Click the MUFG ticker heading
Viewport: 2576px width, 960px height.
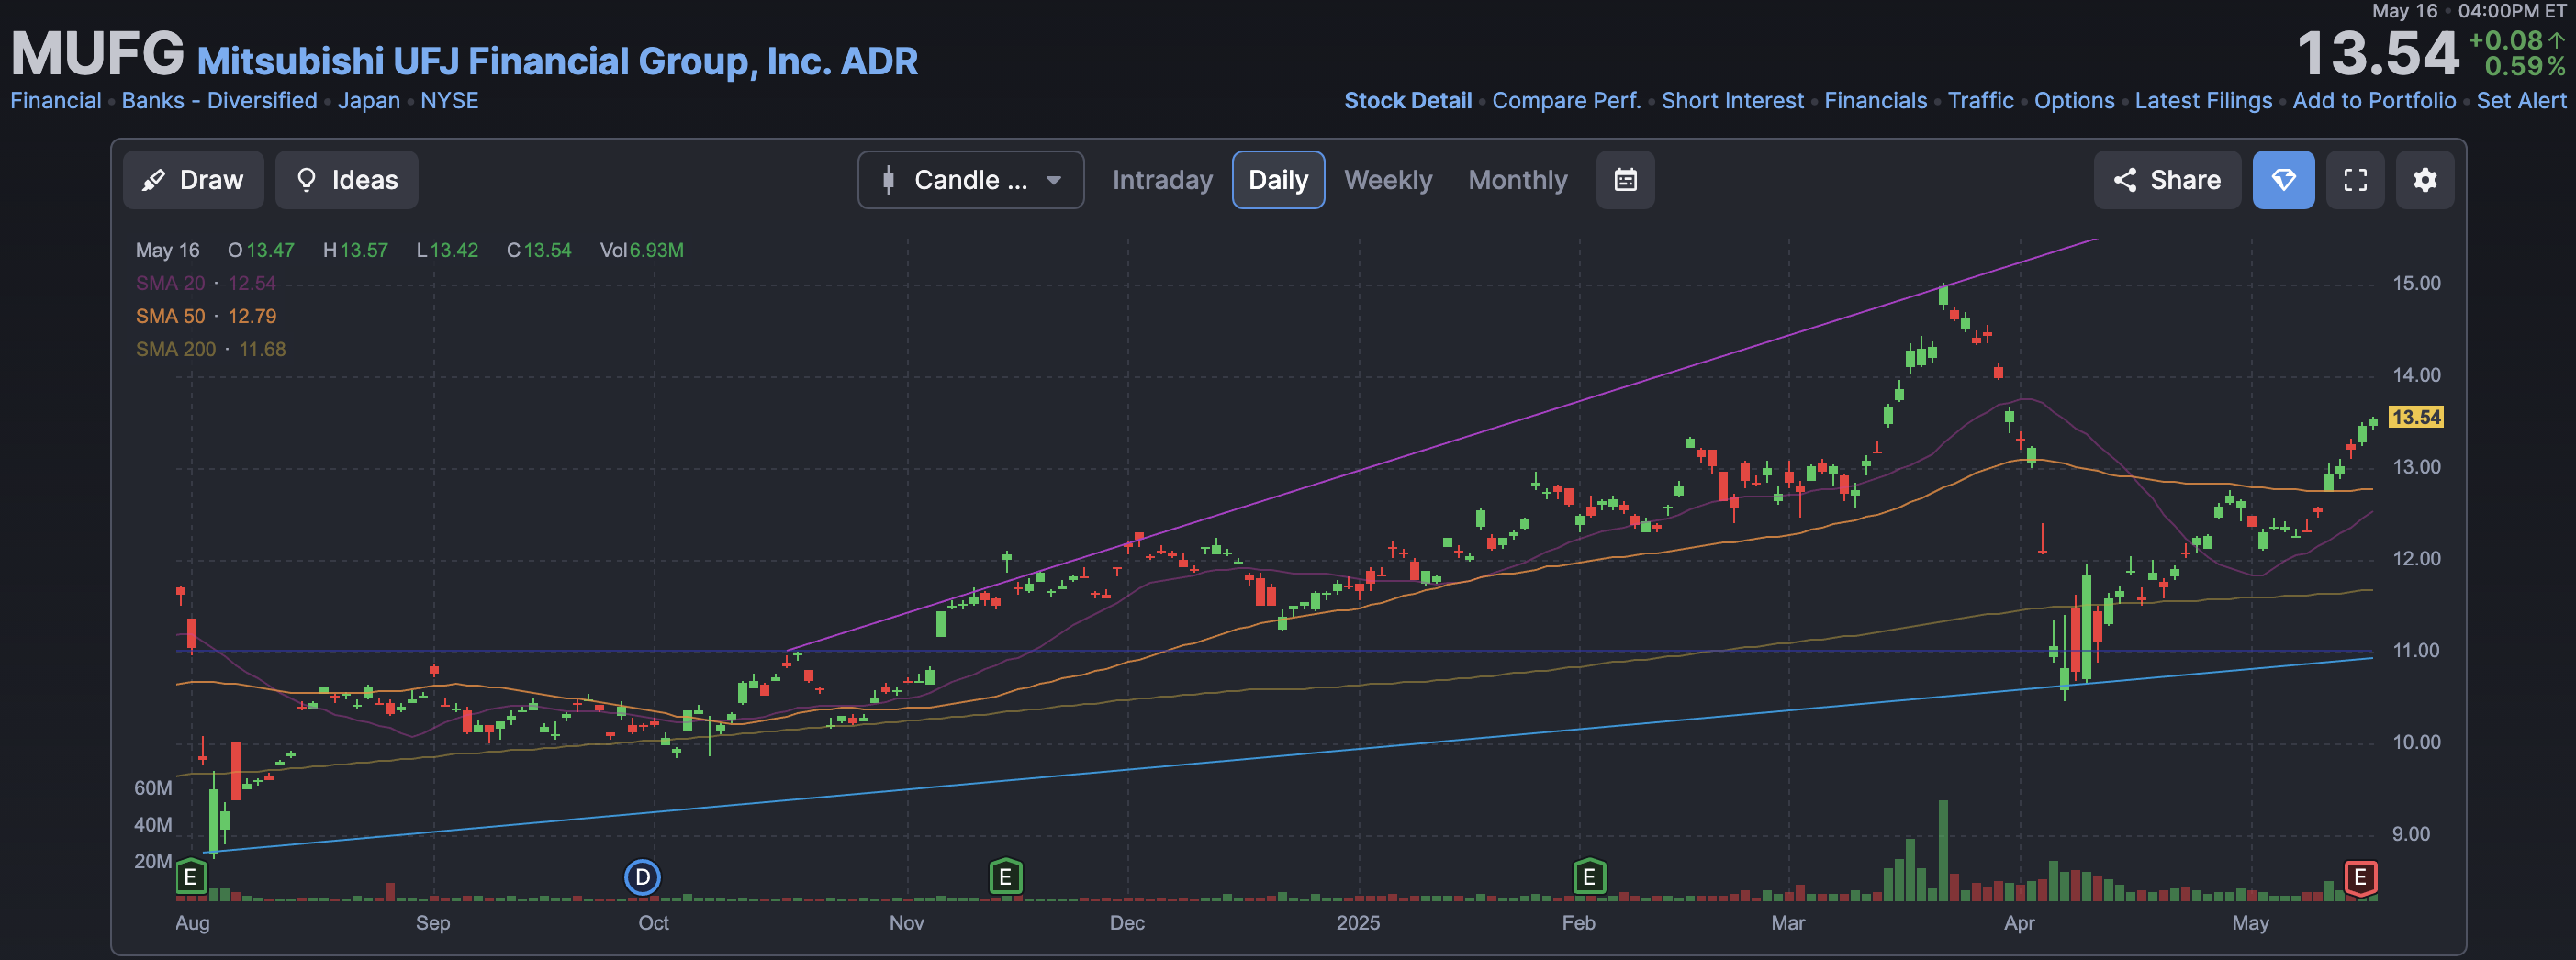97,53
